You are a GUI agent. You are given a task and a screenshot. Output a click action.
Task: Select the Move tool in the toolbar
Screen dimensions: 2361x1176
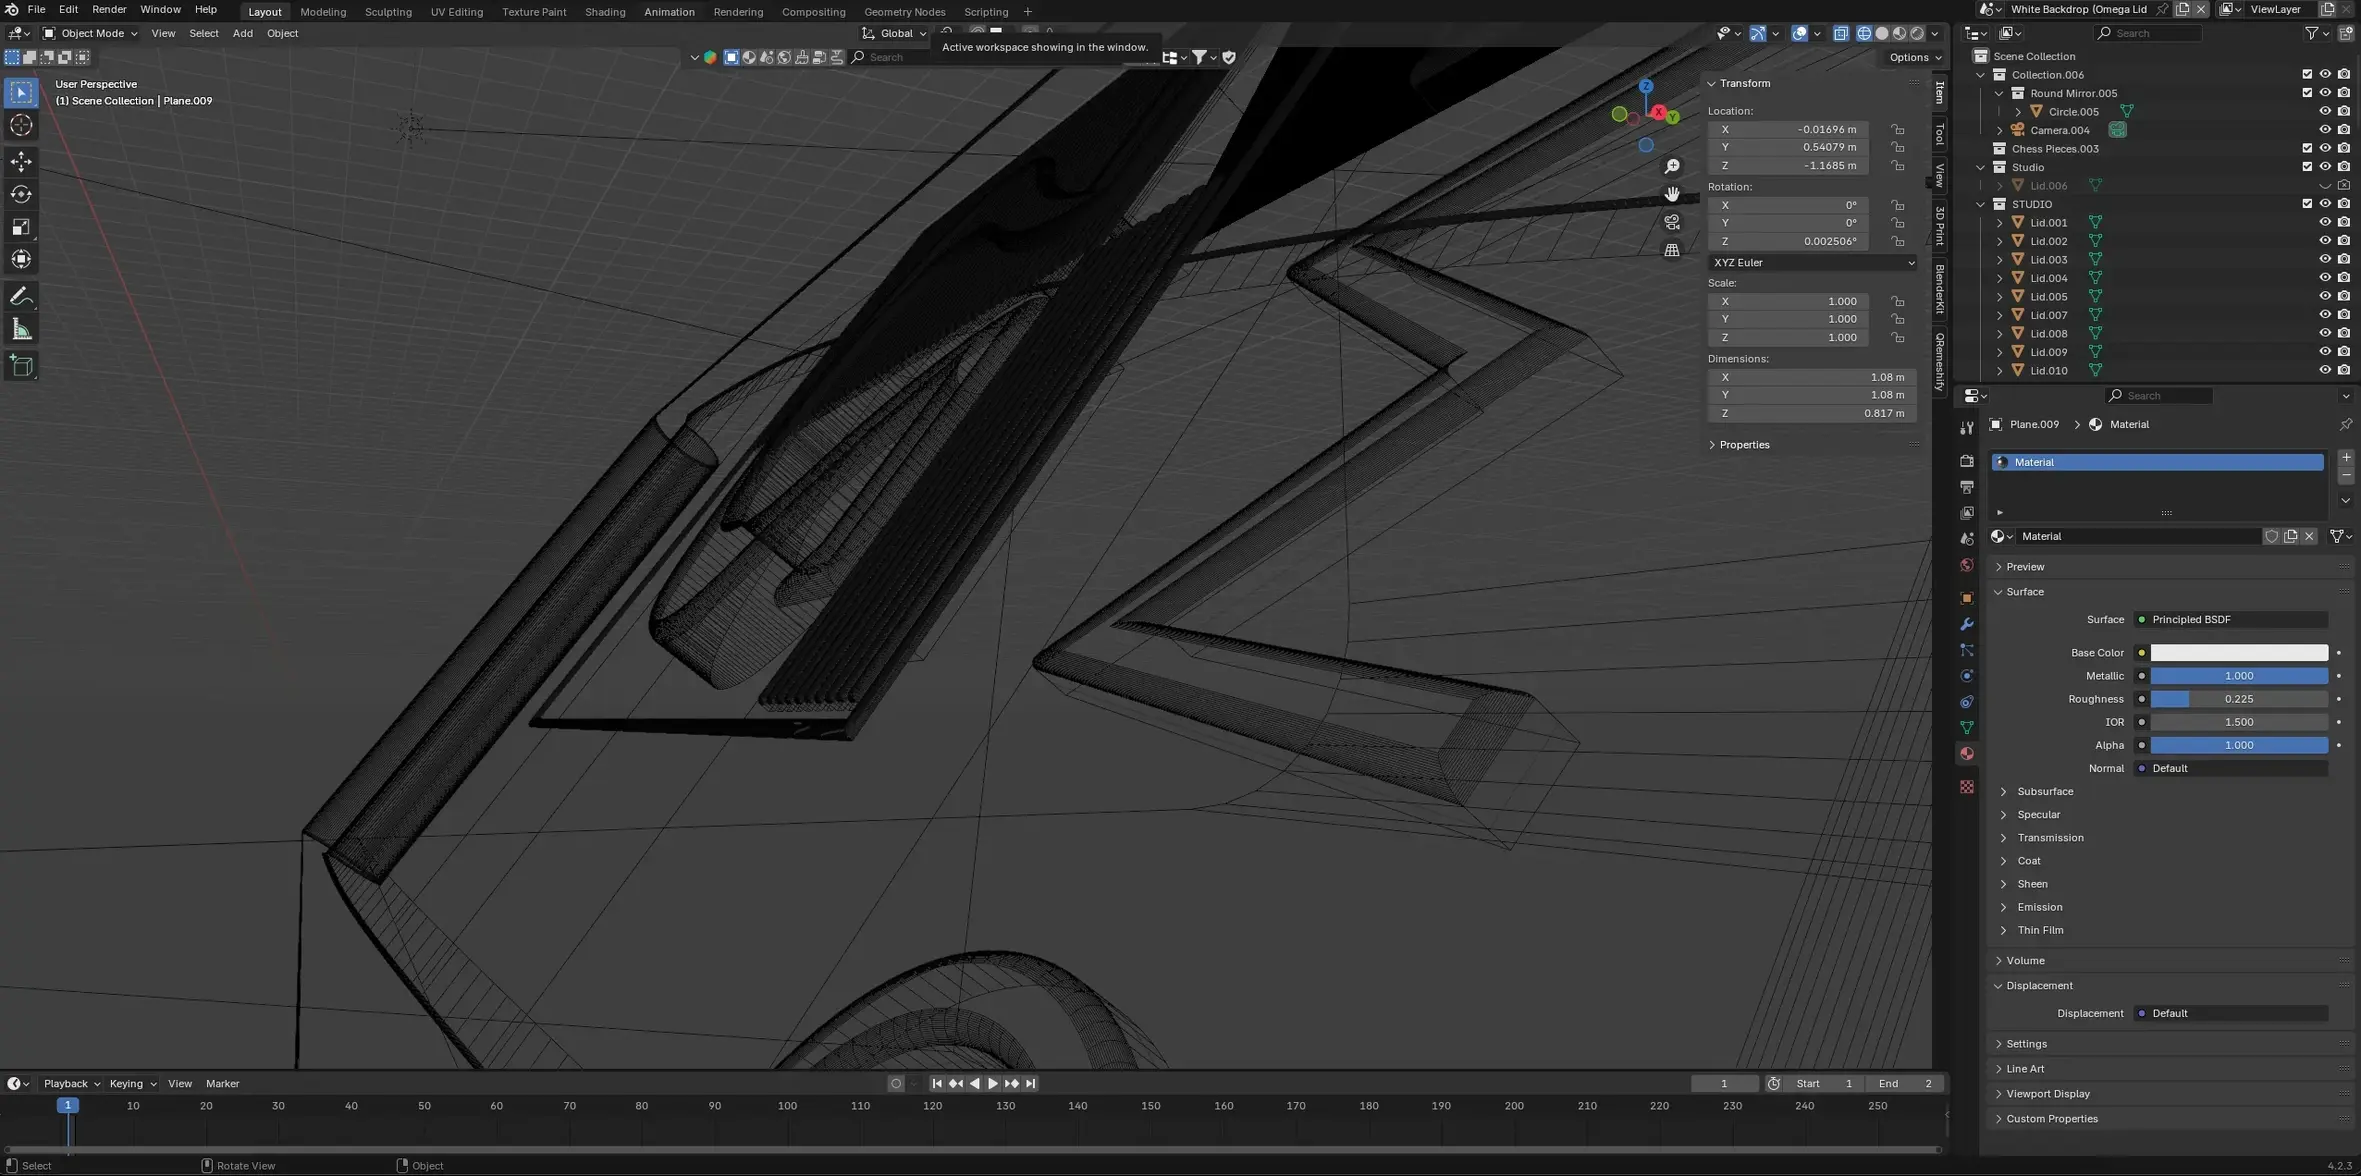(x=21, y=160)
